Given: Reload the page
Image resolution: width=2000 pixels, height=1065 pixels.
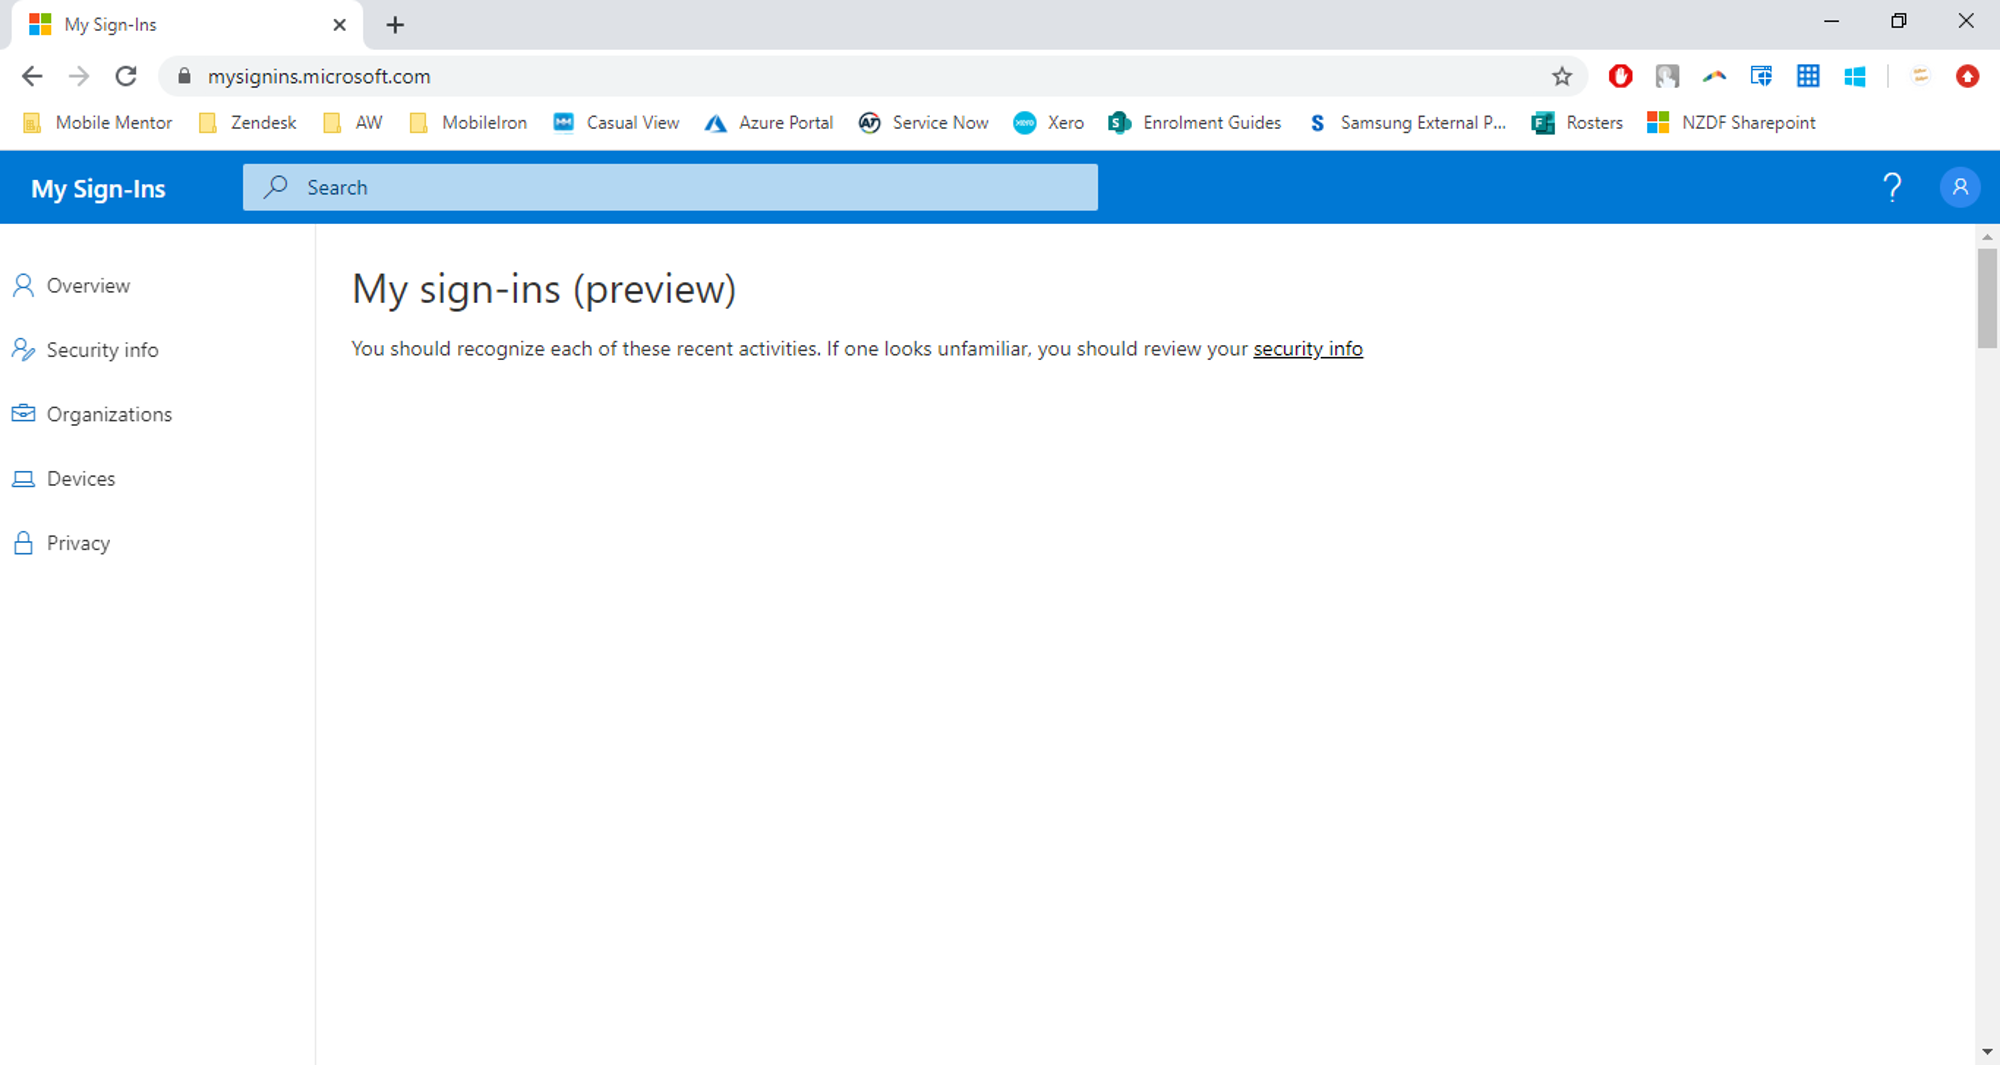Looking at the screenshot, I should (126, 76).
